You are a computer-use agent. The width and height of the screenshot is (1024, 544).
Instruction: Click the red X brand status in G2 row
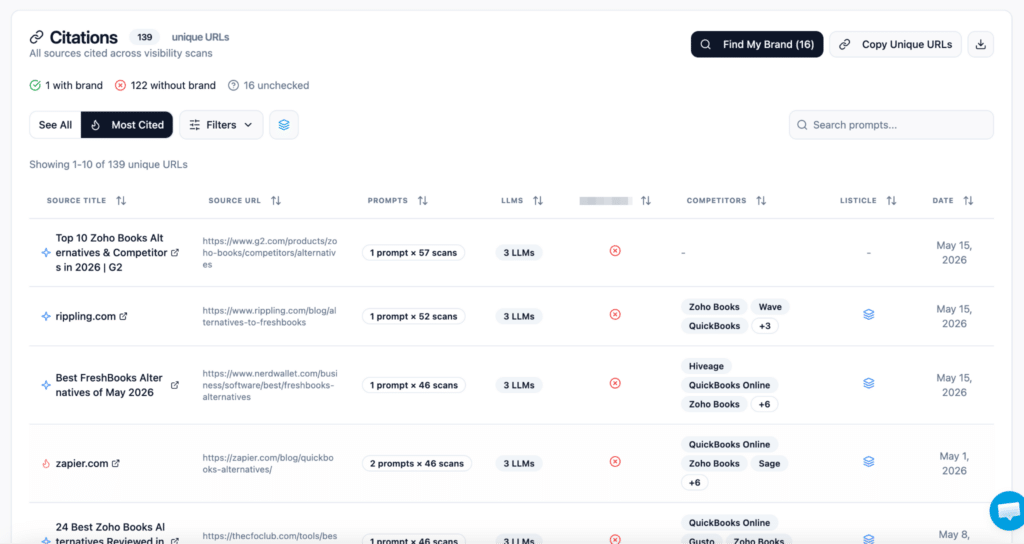615,251
